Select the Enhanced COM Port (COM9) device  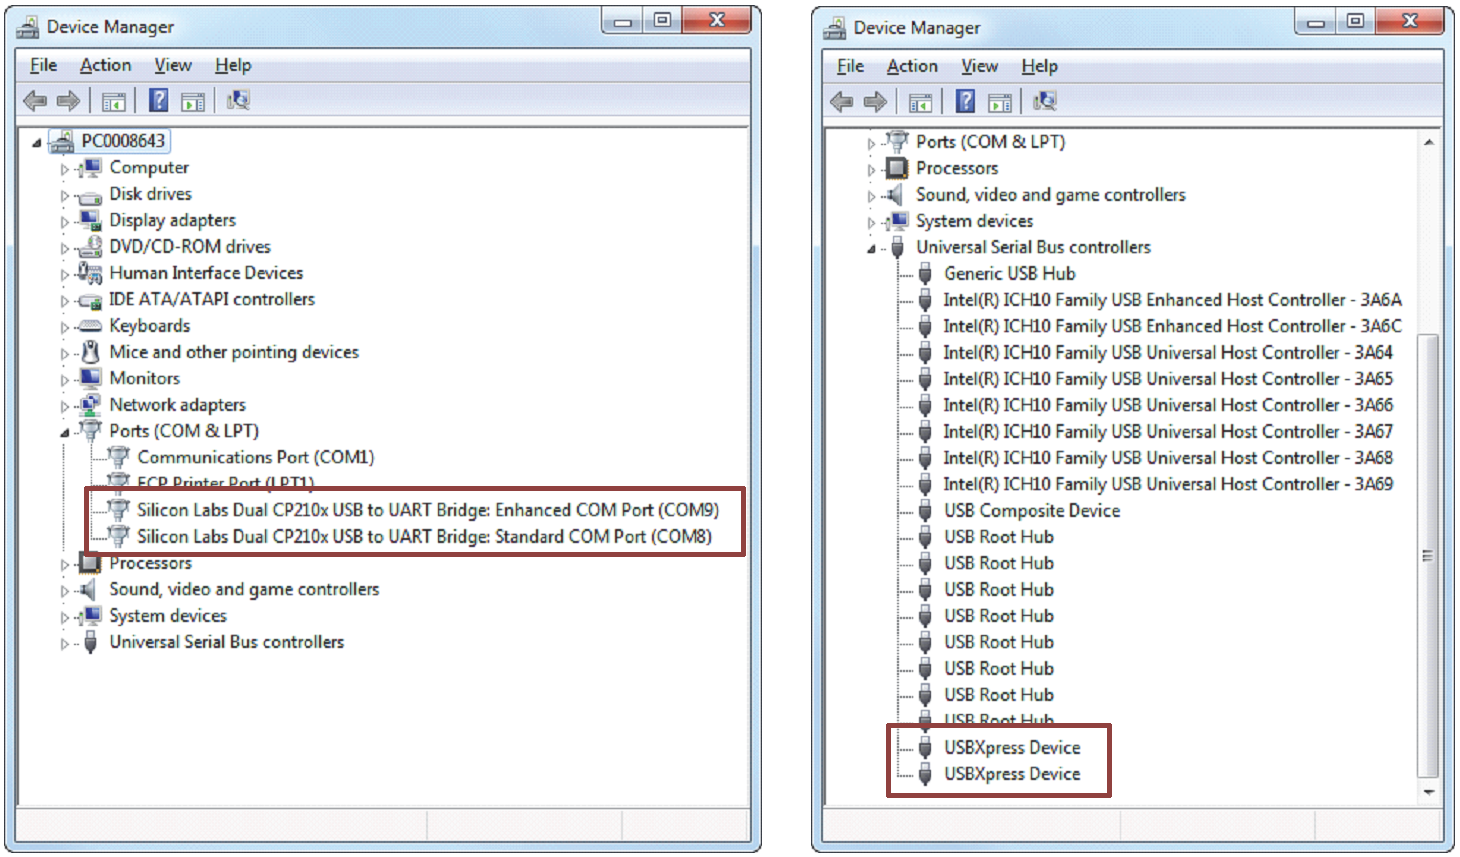(427, 510)
